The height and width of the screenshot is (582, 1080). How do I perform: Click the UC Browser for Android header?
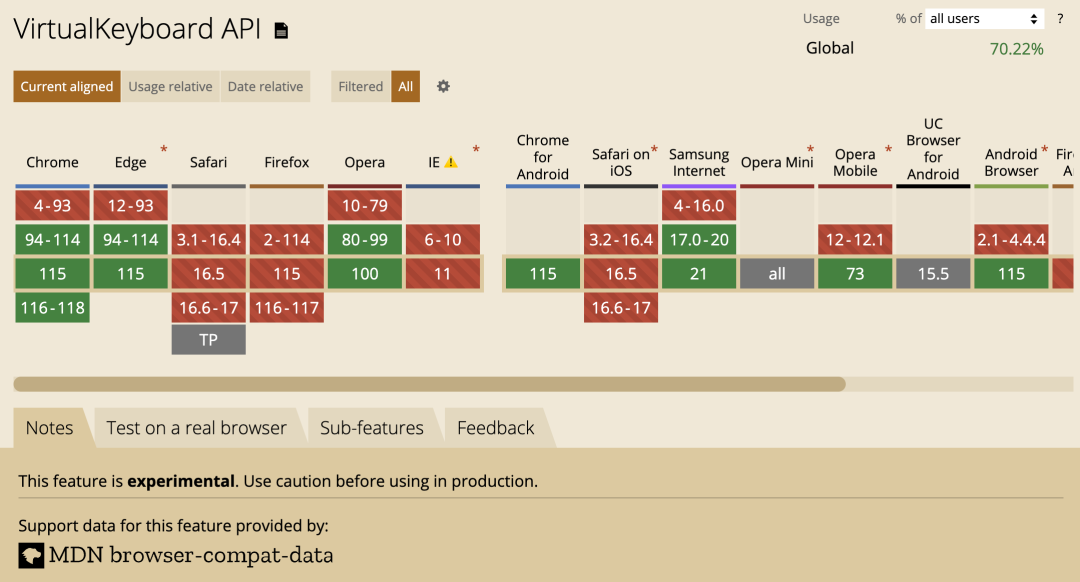[x=933, y=149]
